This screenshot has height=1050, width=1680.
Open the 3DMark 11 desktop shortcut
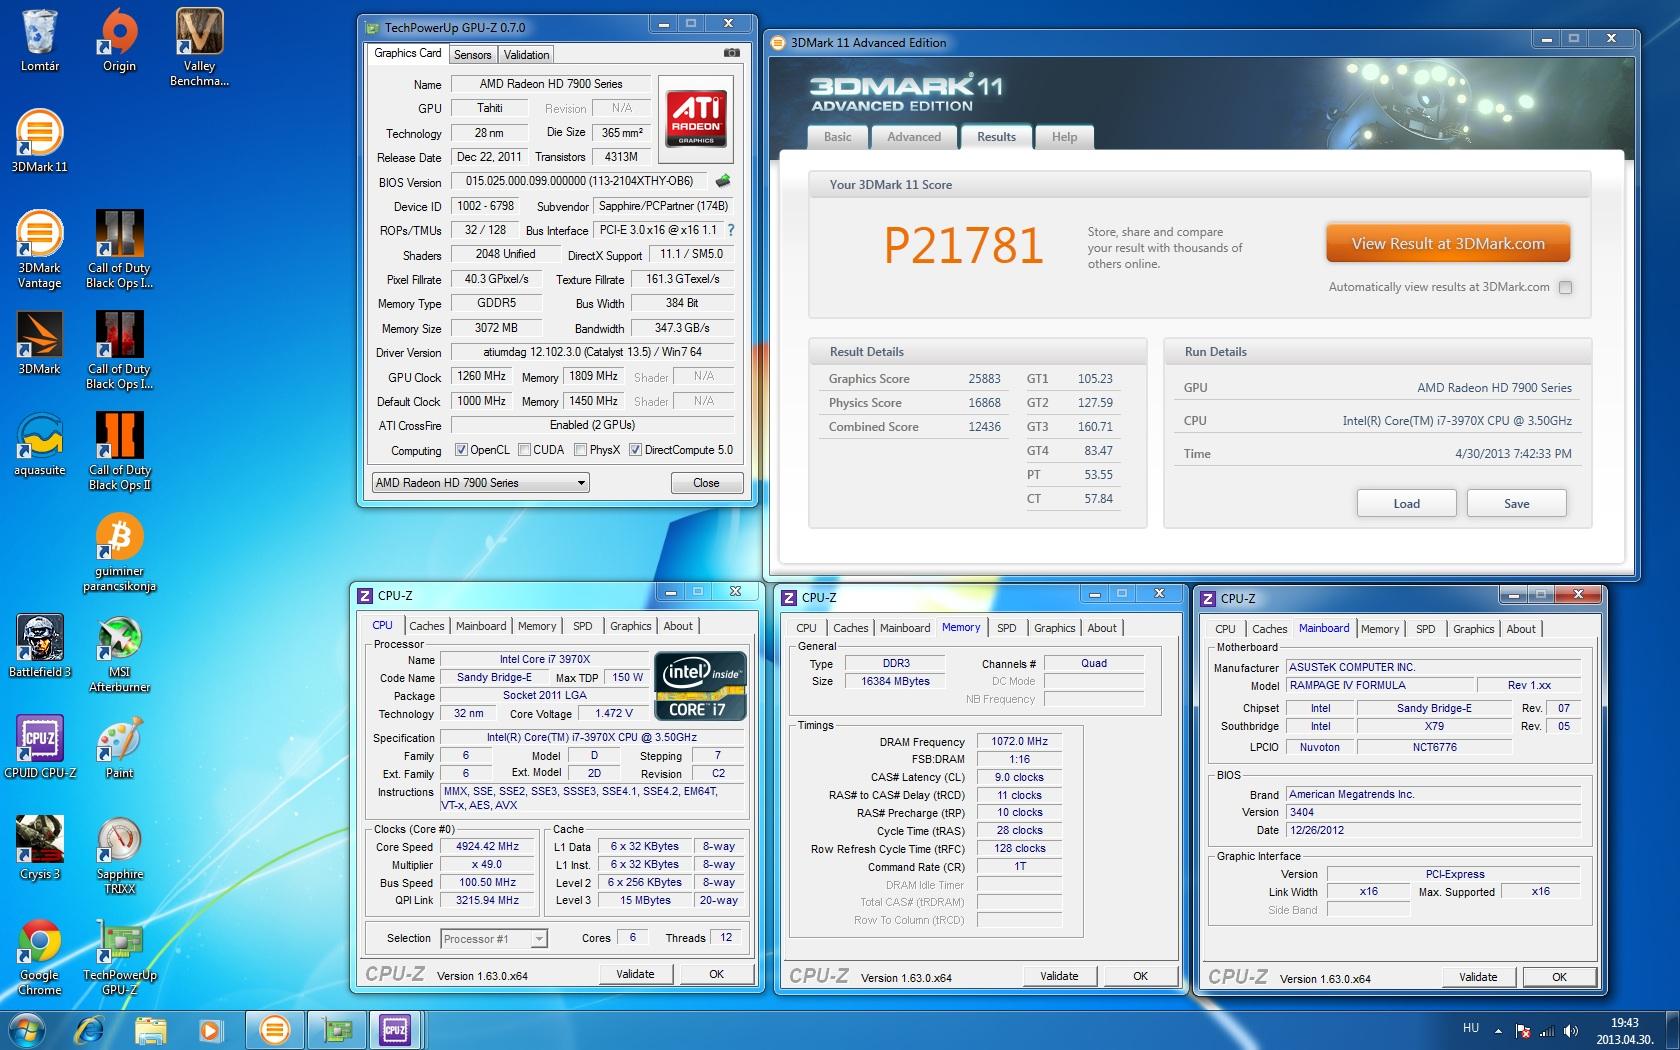point(40,141)
